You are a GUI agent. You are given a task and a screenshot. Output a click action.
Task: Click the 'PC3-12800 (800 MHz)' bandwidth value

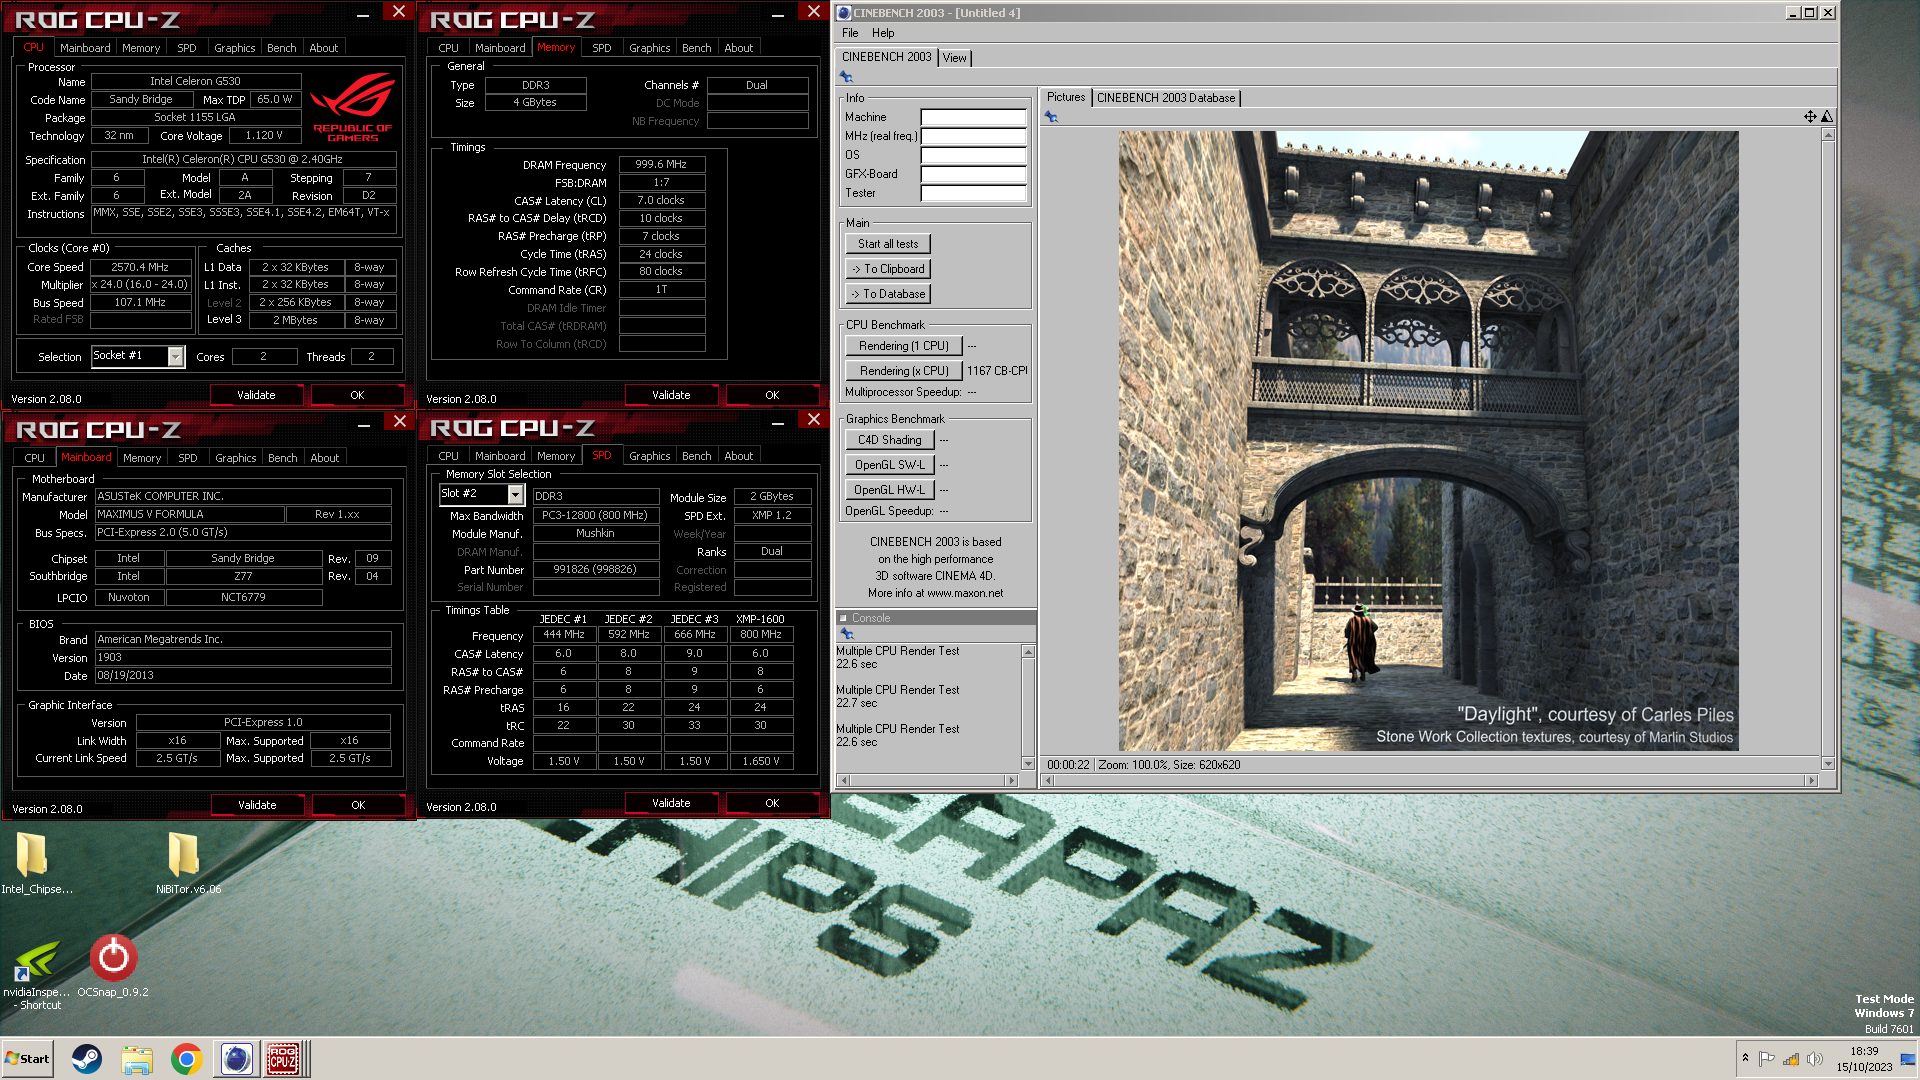point(595,515)
